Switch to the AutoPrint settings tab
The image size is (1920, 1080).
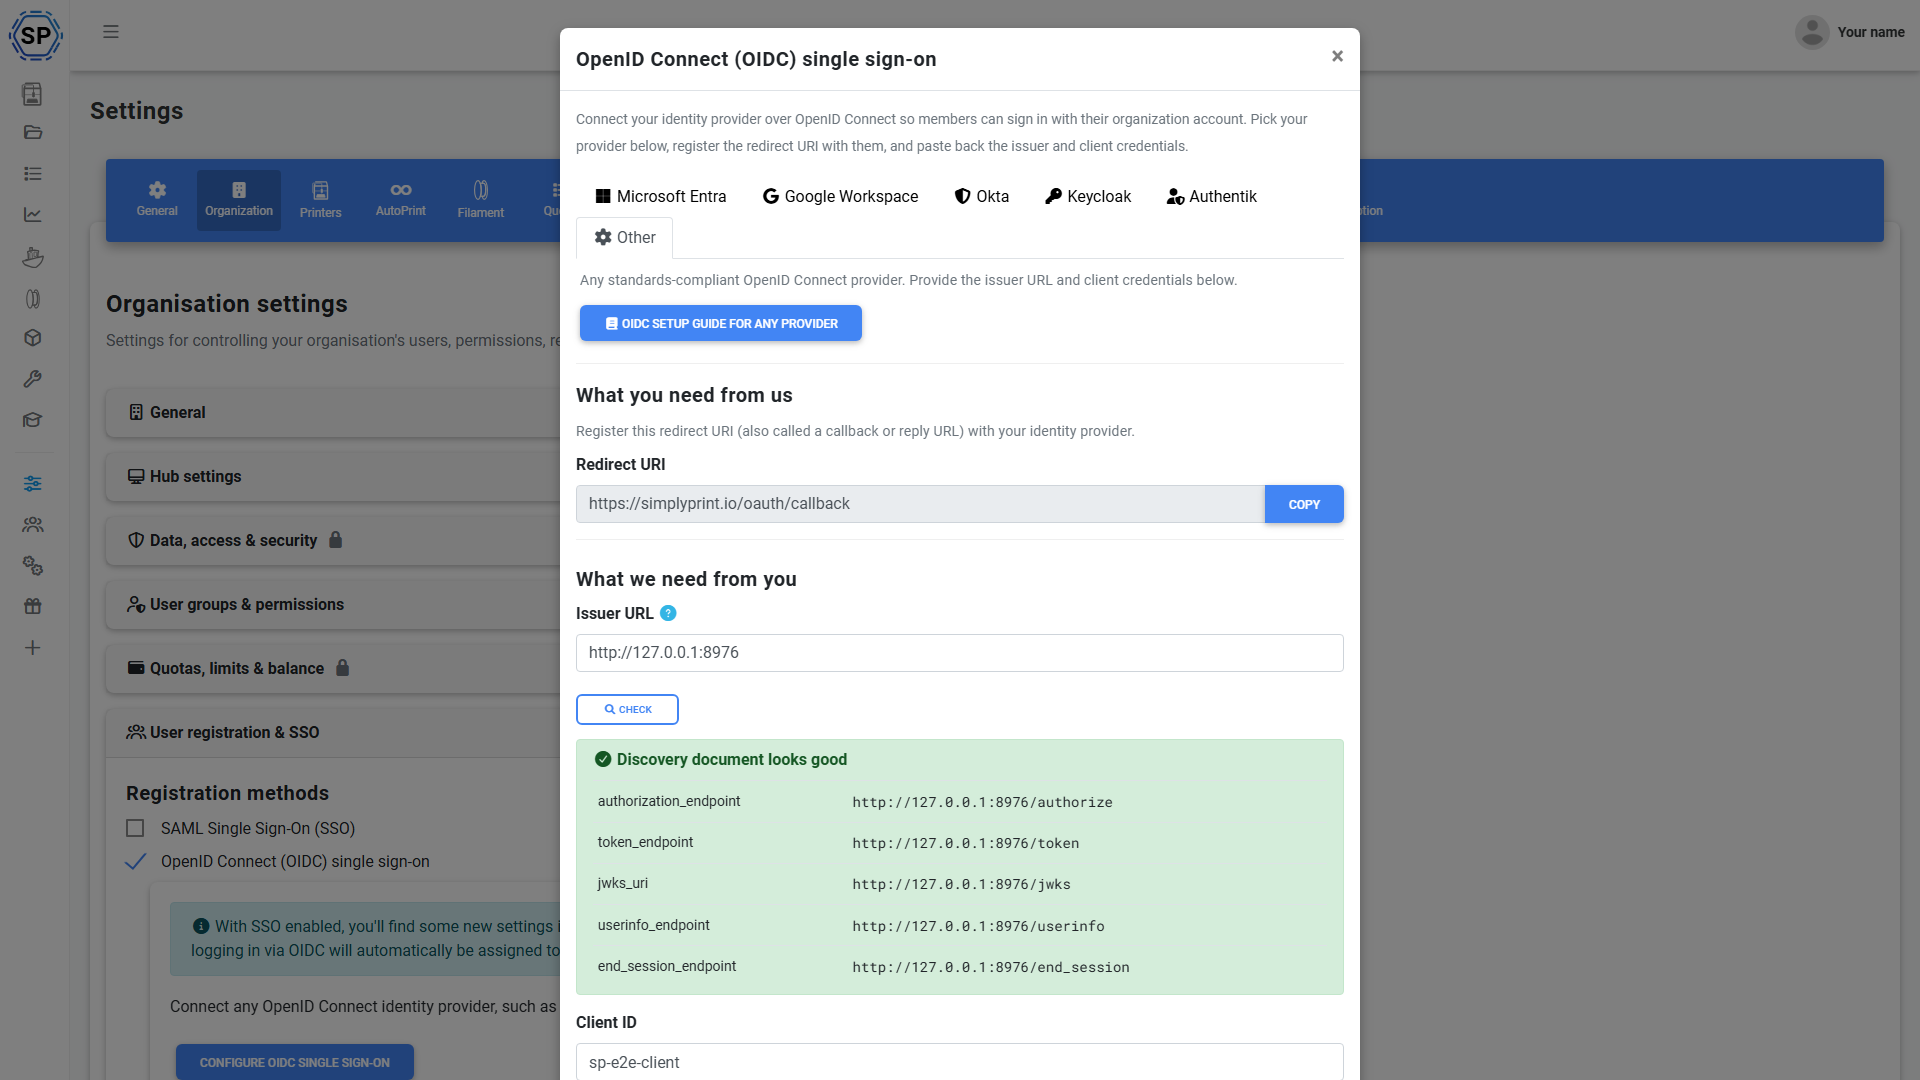[400, 199]
